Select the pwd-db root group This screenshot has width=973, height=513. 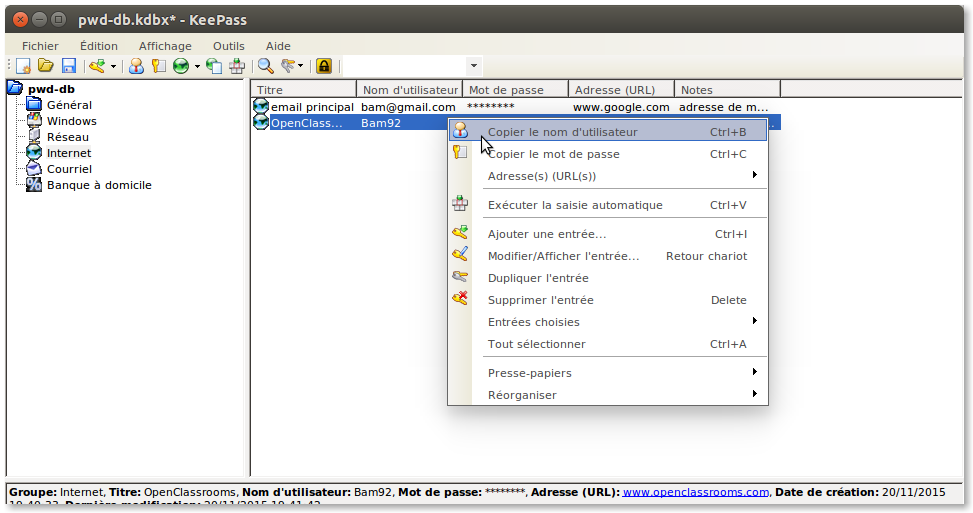51,89
